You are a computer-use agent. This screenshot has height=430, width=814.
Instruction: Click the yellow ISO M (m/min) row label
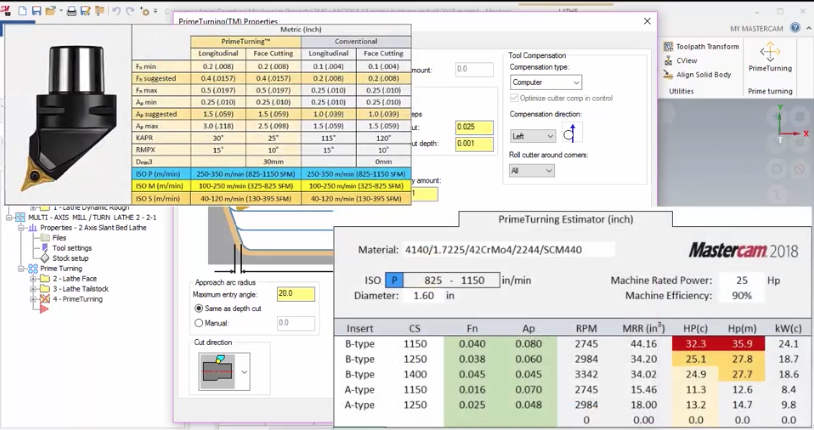click(x=161, y=186)
